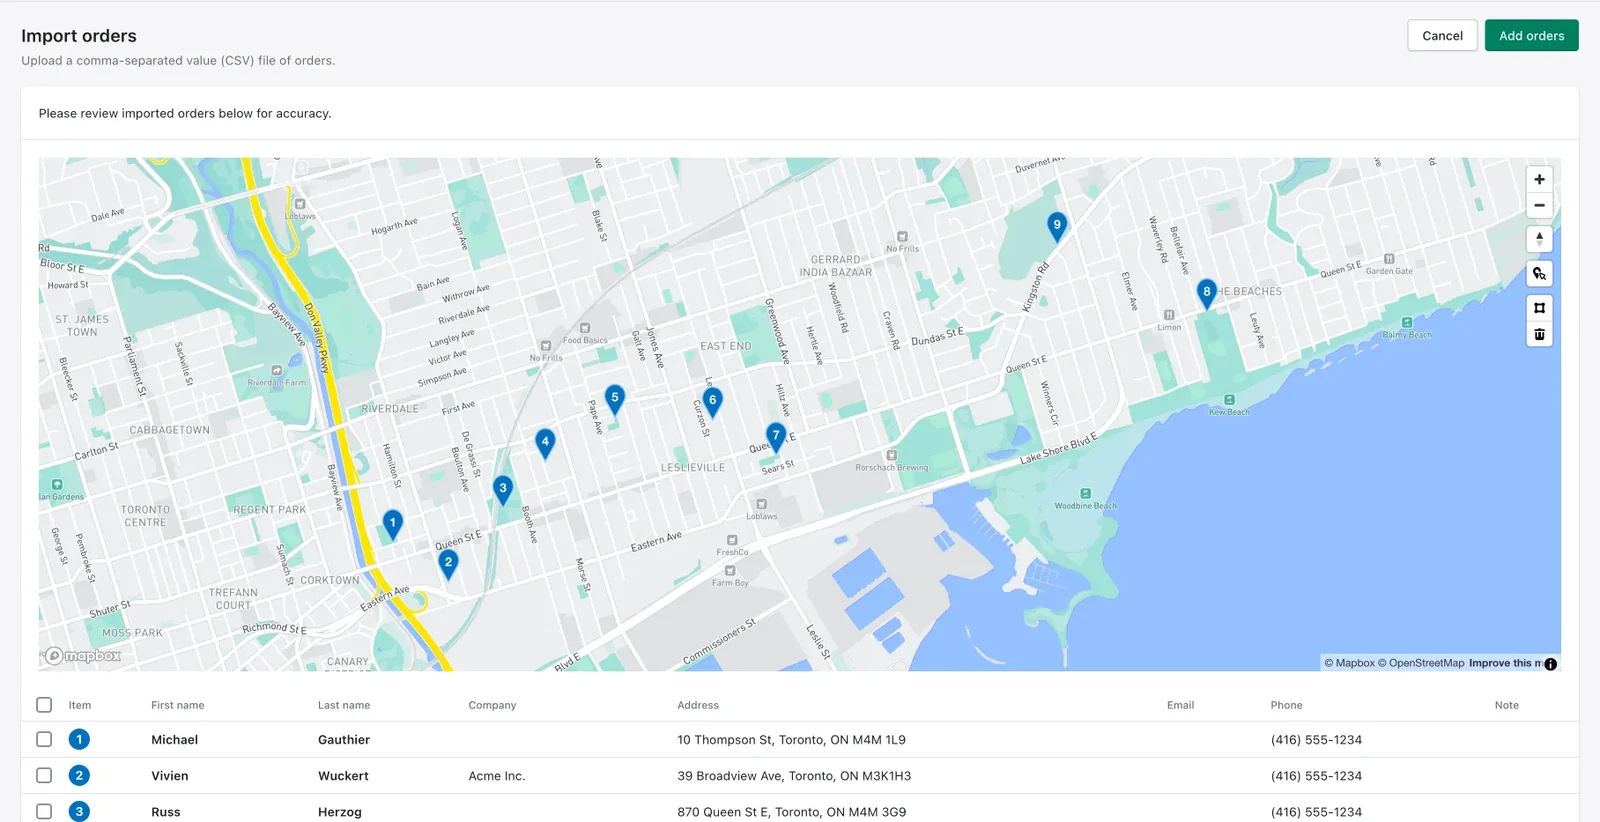Click the Cancel button
1600x822 pixels.
click(x=1442, y=36)
